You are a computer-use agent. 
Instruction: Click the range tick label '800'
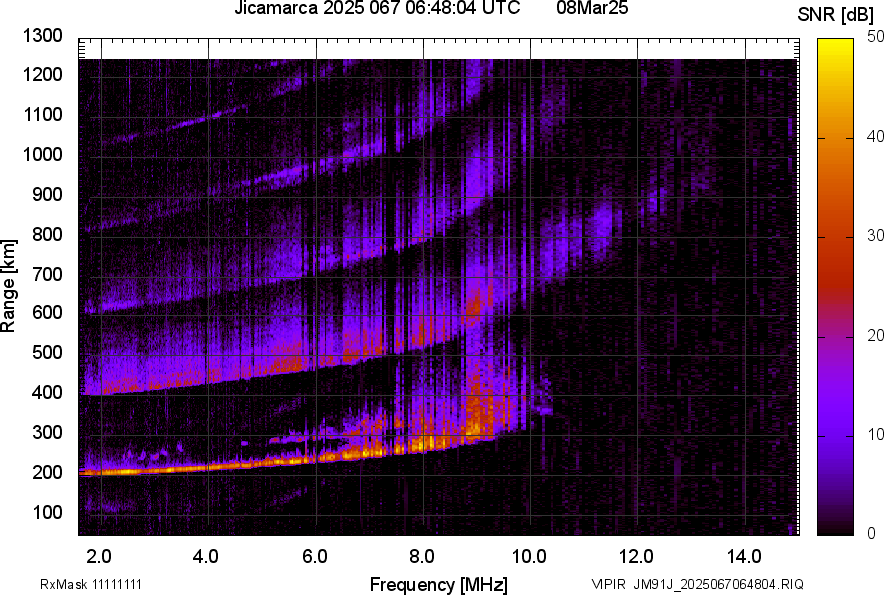[47, 234]
